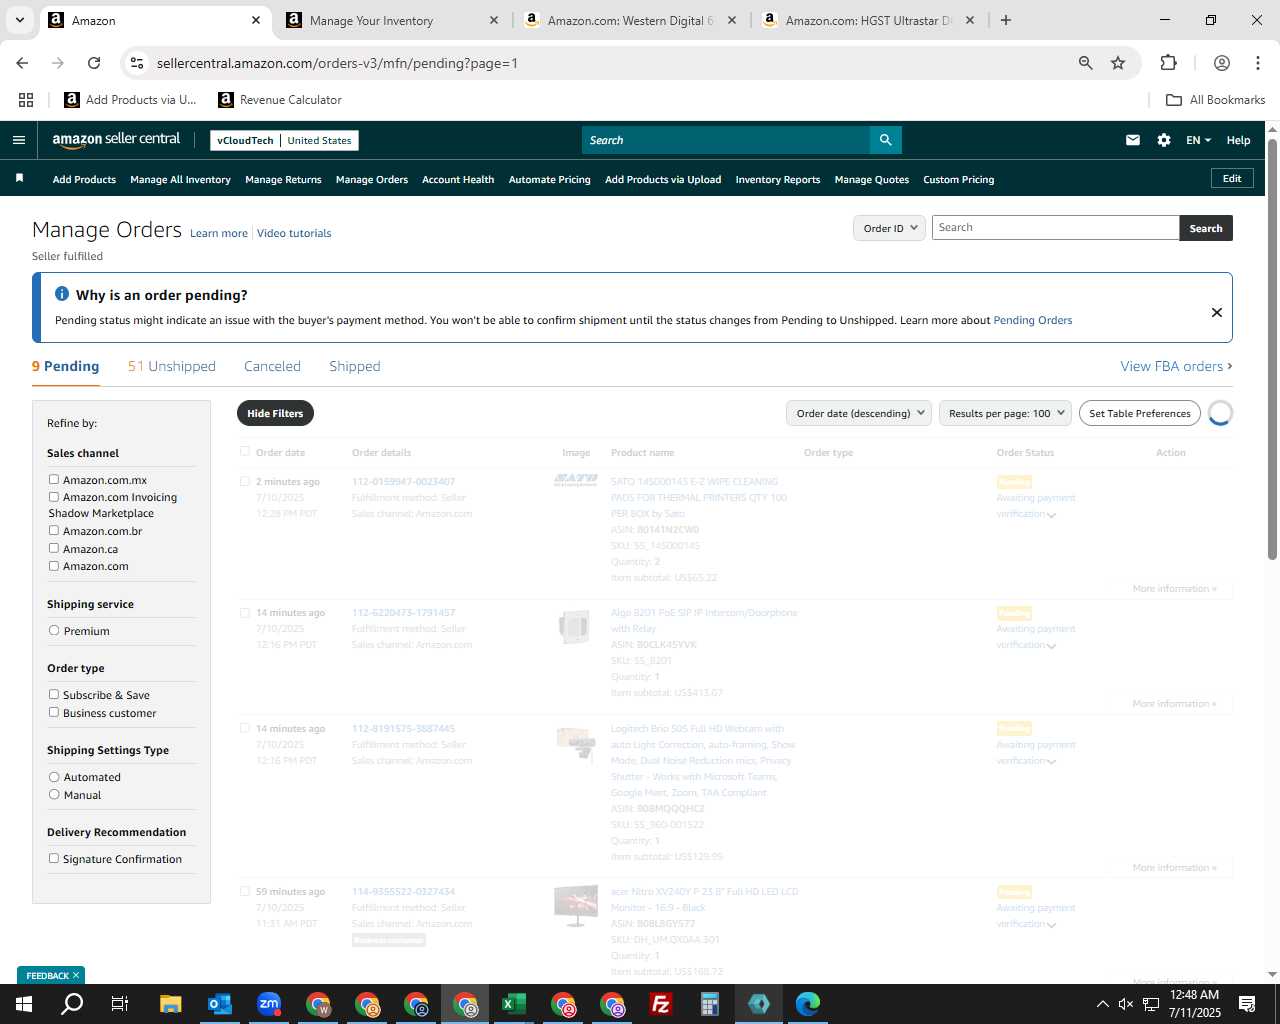1280x1024 pixels.
Task: Expand Awaiting payment verification for SATO order
Action: (1052, 515)
